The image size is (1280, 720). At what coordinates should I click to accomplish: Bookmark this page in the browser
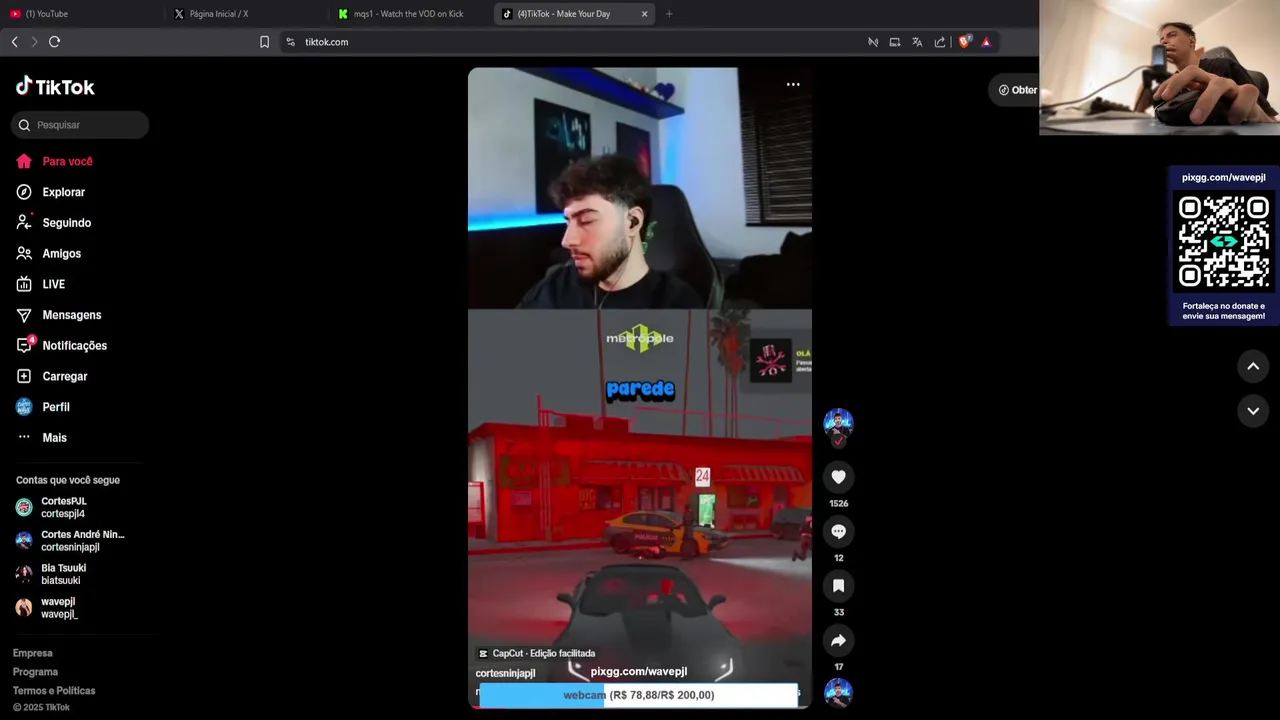(264, 42)
